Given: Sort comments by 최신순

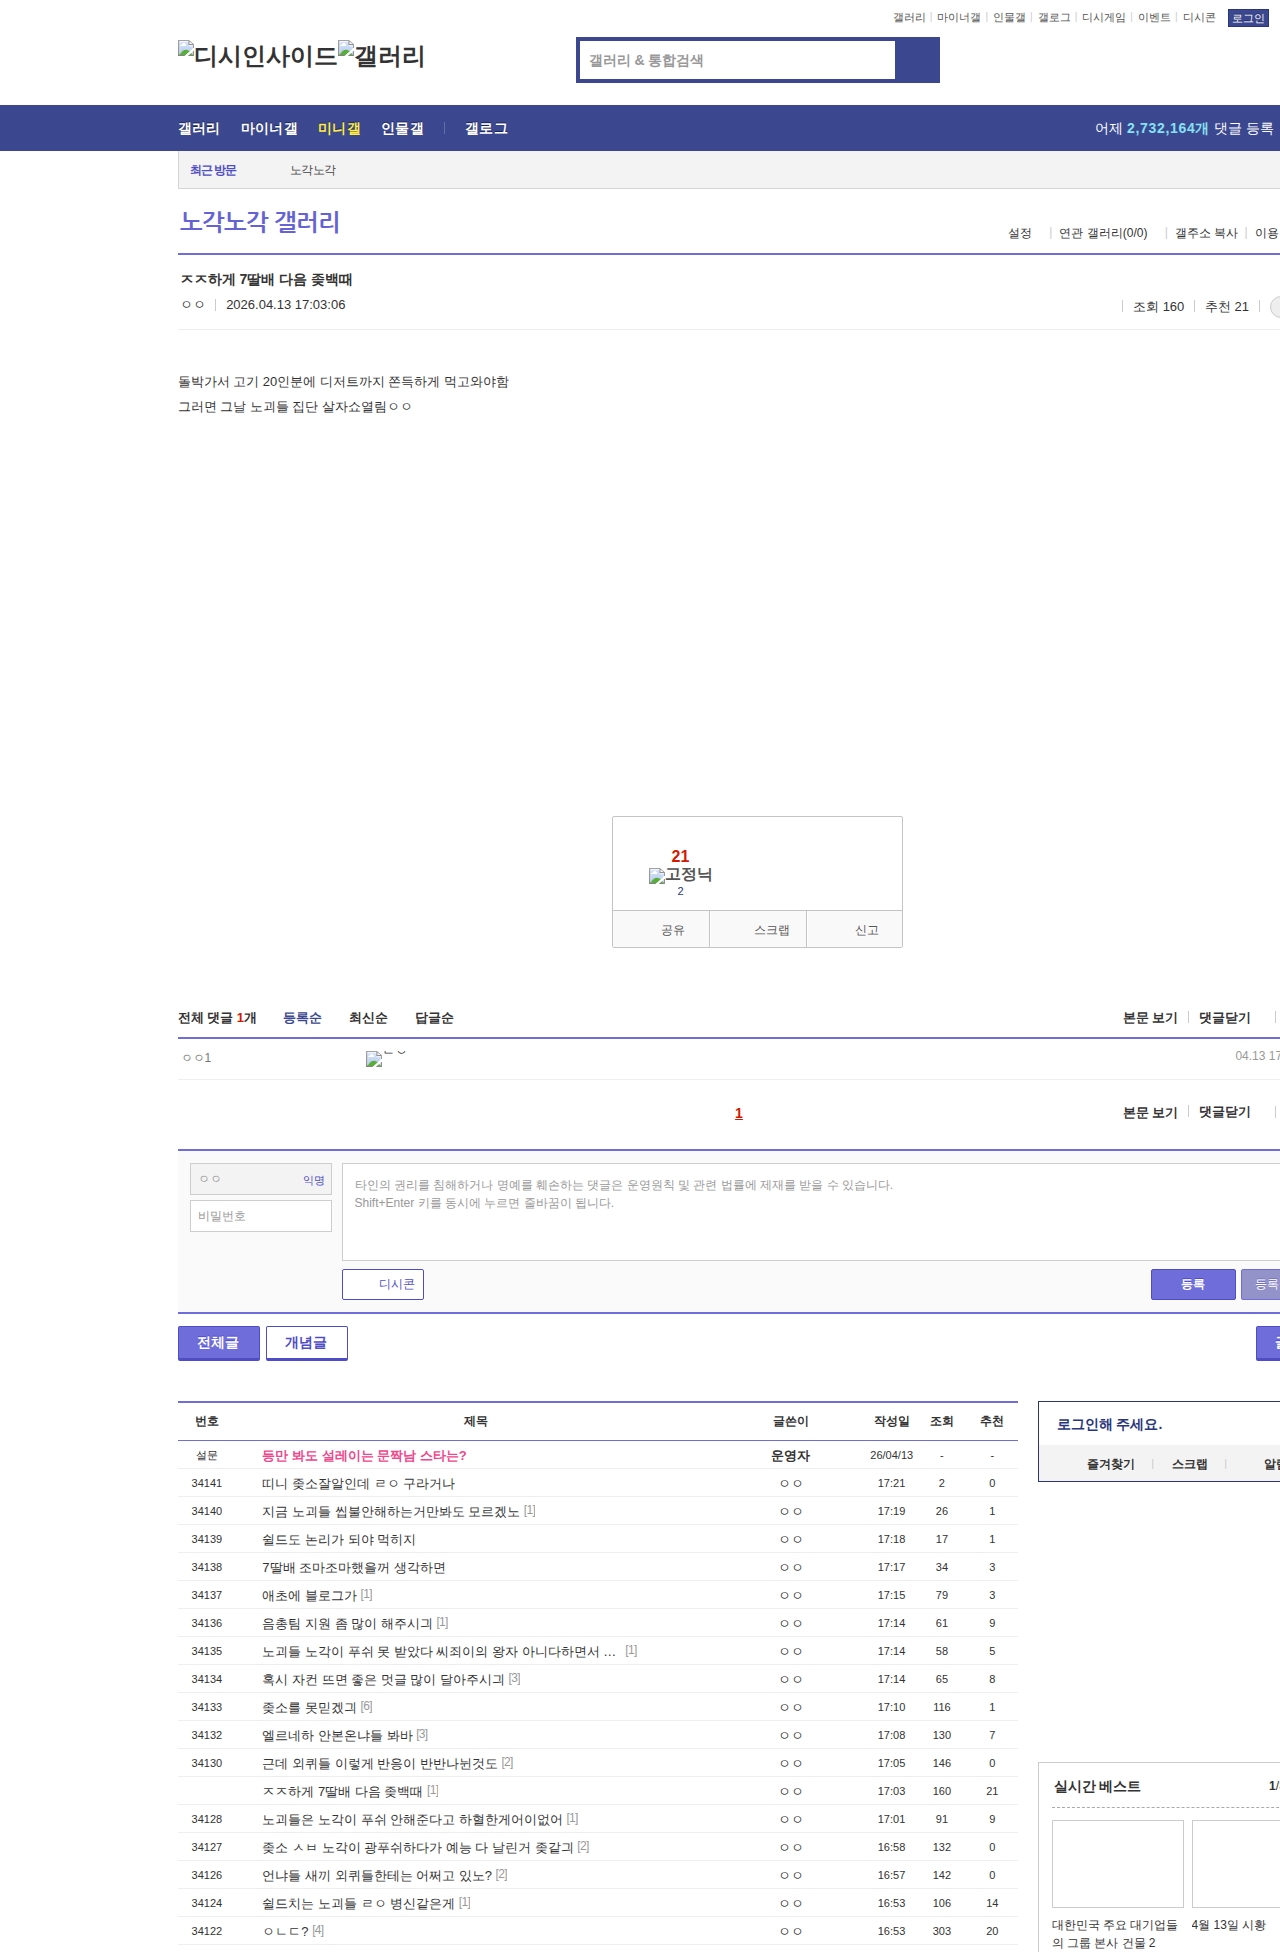Looking at the screenshot, I should coord(368,1018).
